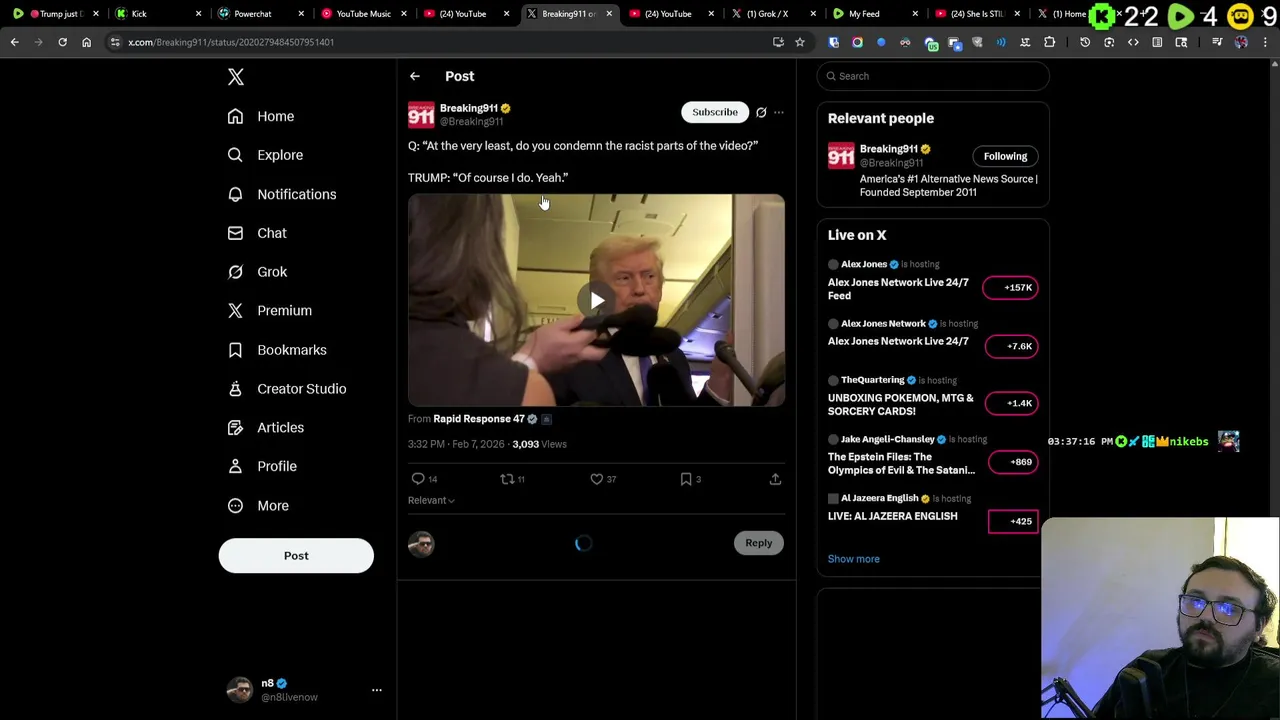
Task: Open Profile page
Action: 262,466
